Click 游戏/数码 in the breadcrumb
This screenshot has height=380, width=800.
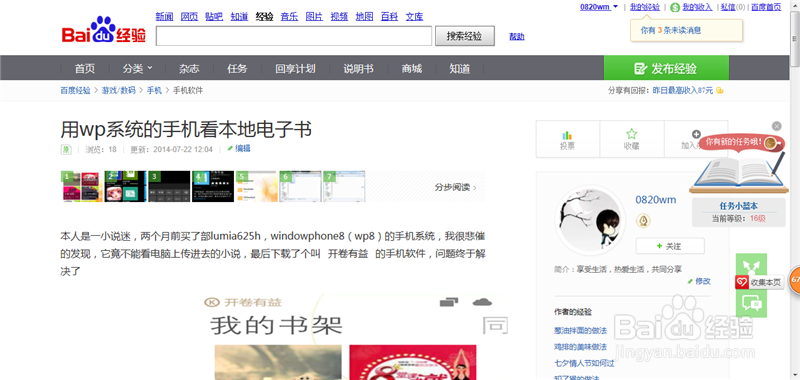tap(118, 90)
